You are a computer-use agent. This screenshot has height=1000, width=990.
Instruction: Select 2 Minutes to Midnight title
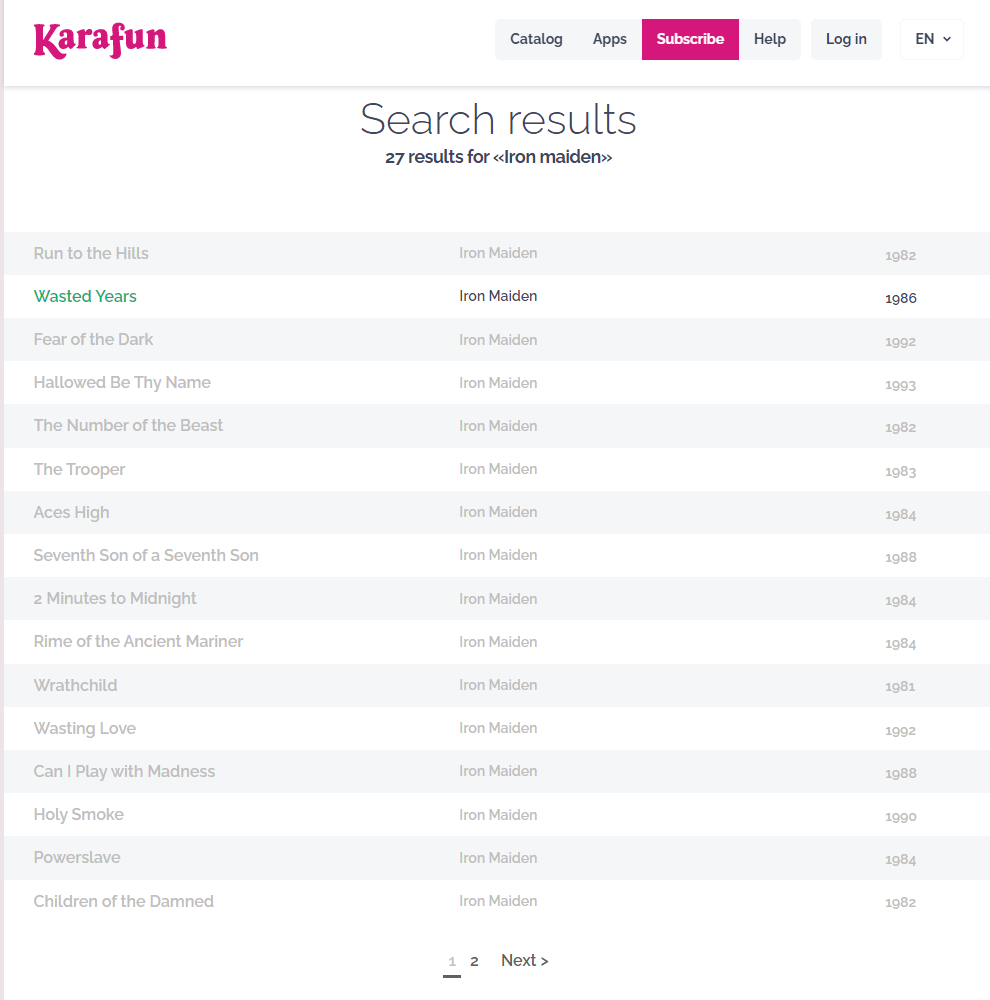115,599
